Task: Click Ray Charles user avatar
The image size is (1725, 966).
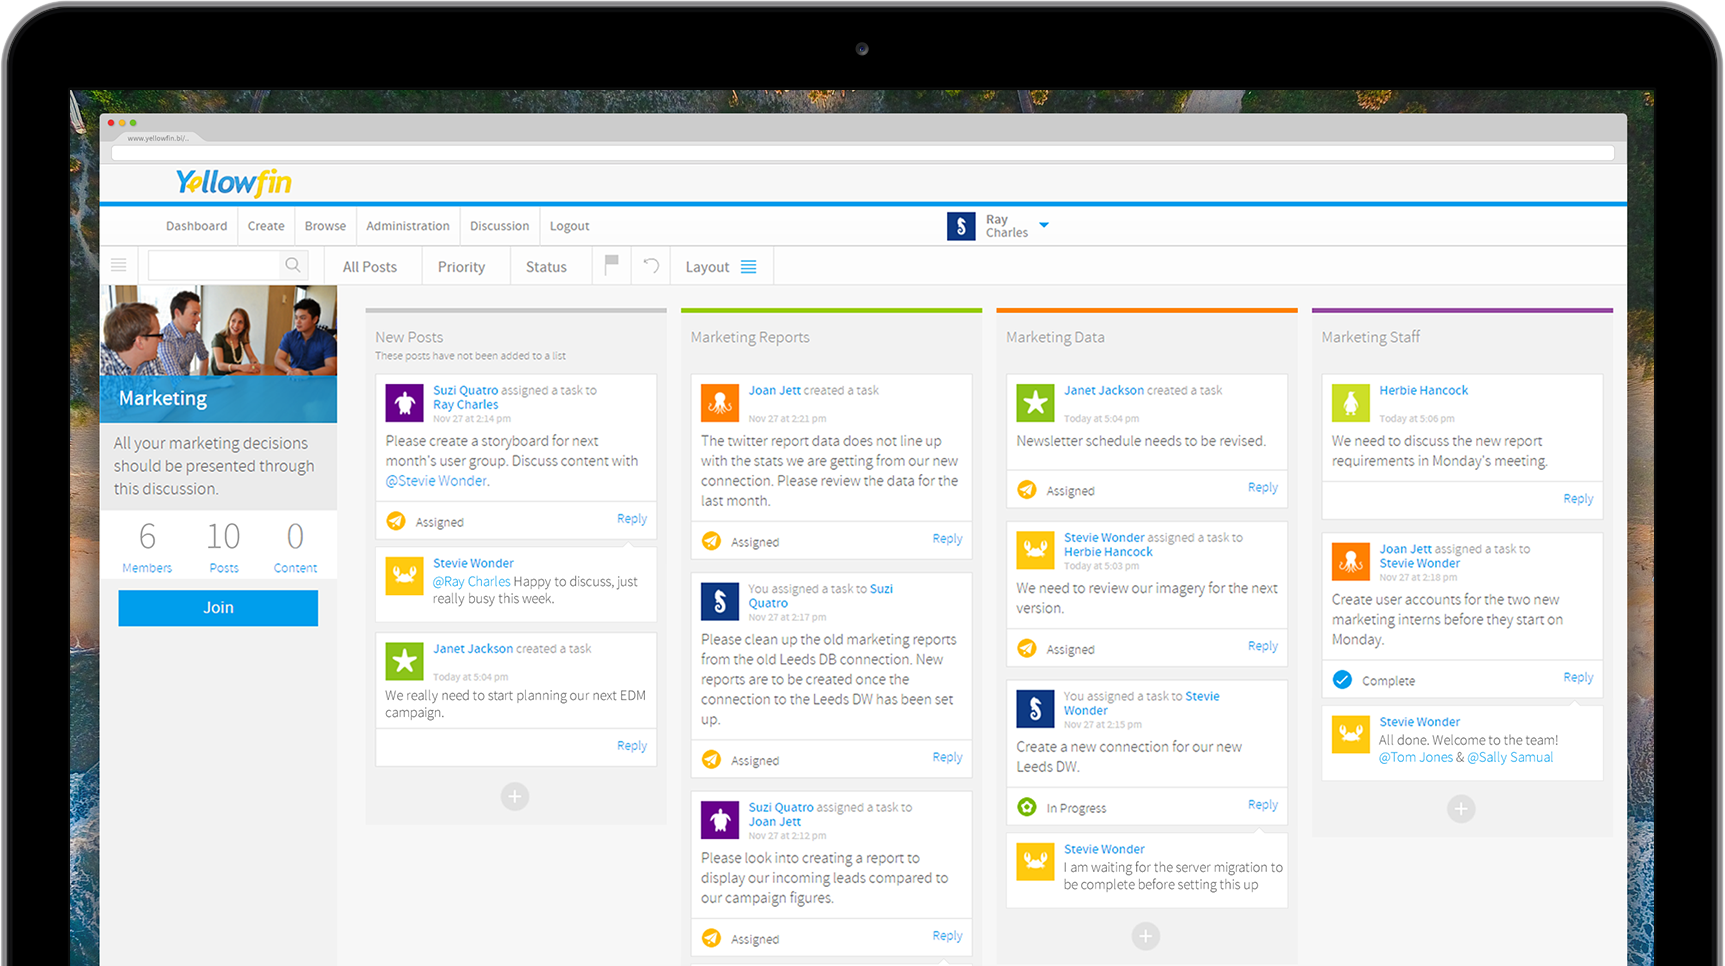Action: coord(961,226)
